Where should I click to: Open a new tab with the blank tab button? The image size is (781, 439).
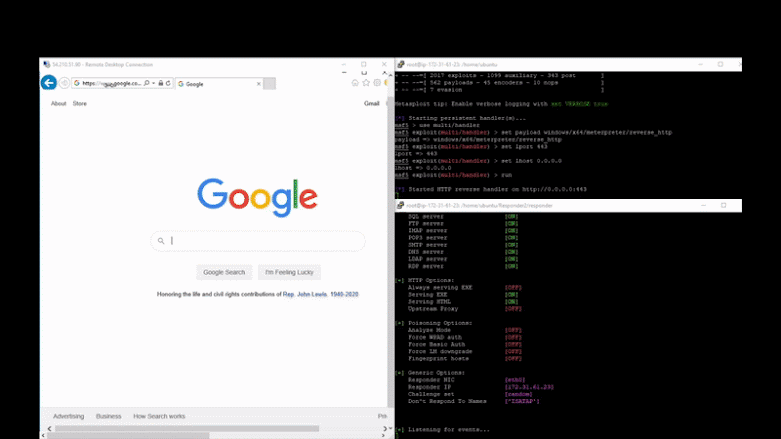[269, 84]
